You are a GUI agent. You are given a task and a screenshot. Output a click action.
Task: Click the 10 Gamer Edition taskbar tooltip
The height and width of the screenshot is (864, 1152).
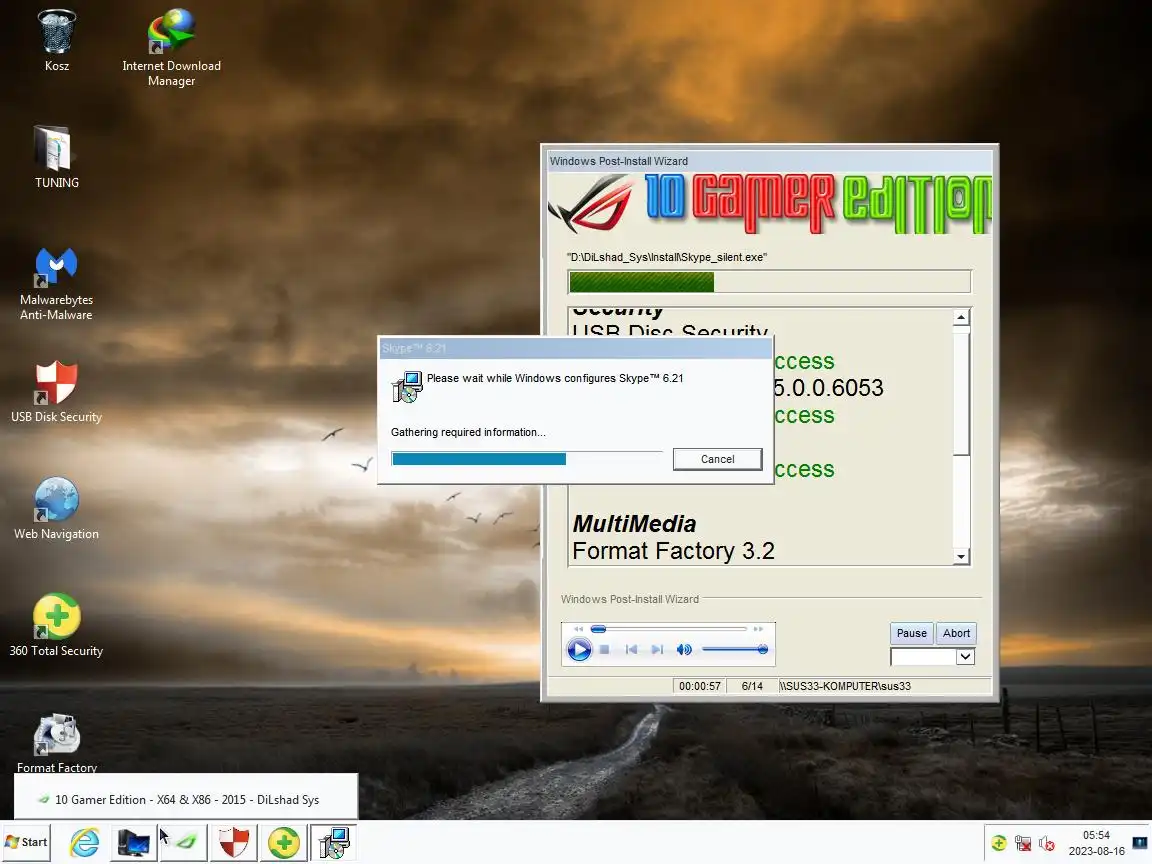186,800
